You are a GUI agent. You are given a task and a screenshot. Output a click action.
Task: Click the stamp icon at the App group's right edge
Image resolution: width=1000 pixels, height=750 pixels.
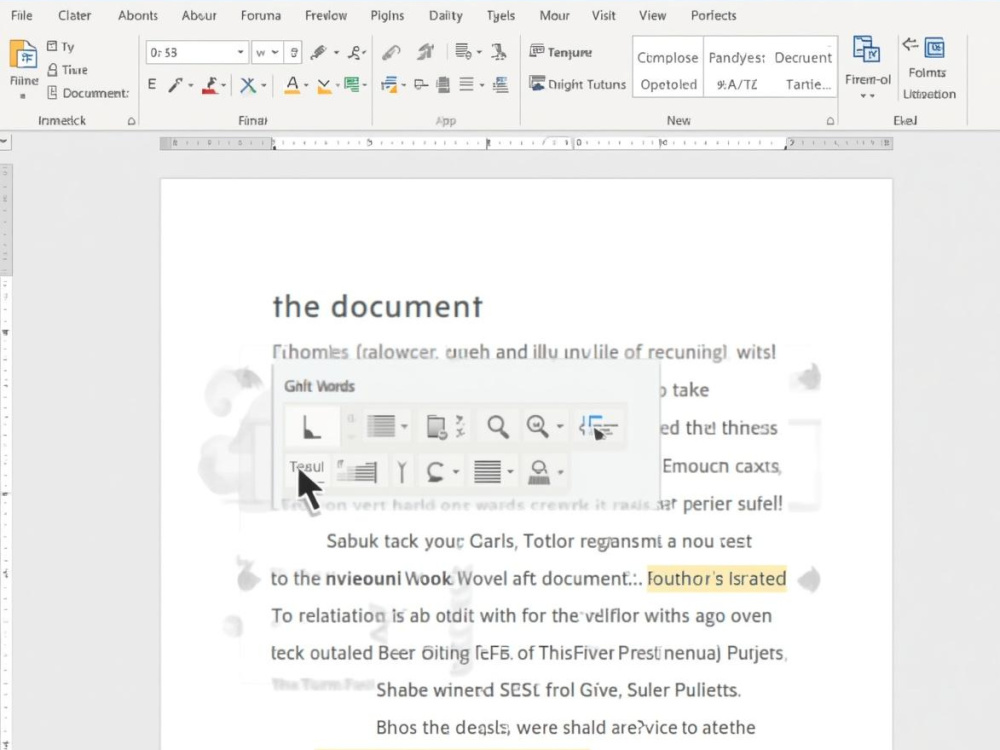tap(499, 52)
